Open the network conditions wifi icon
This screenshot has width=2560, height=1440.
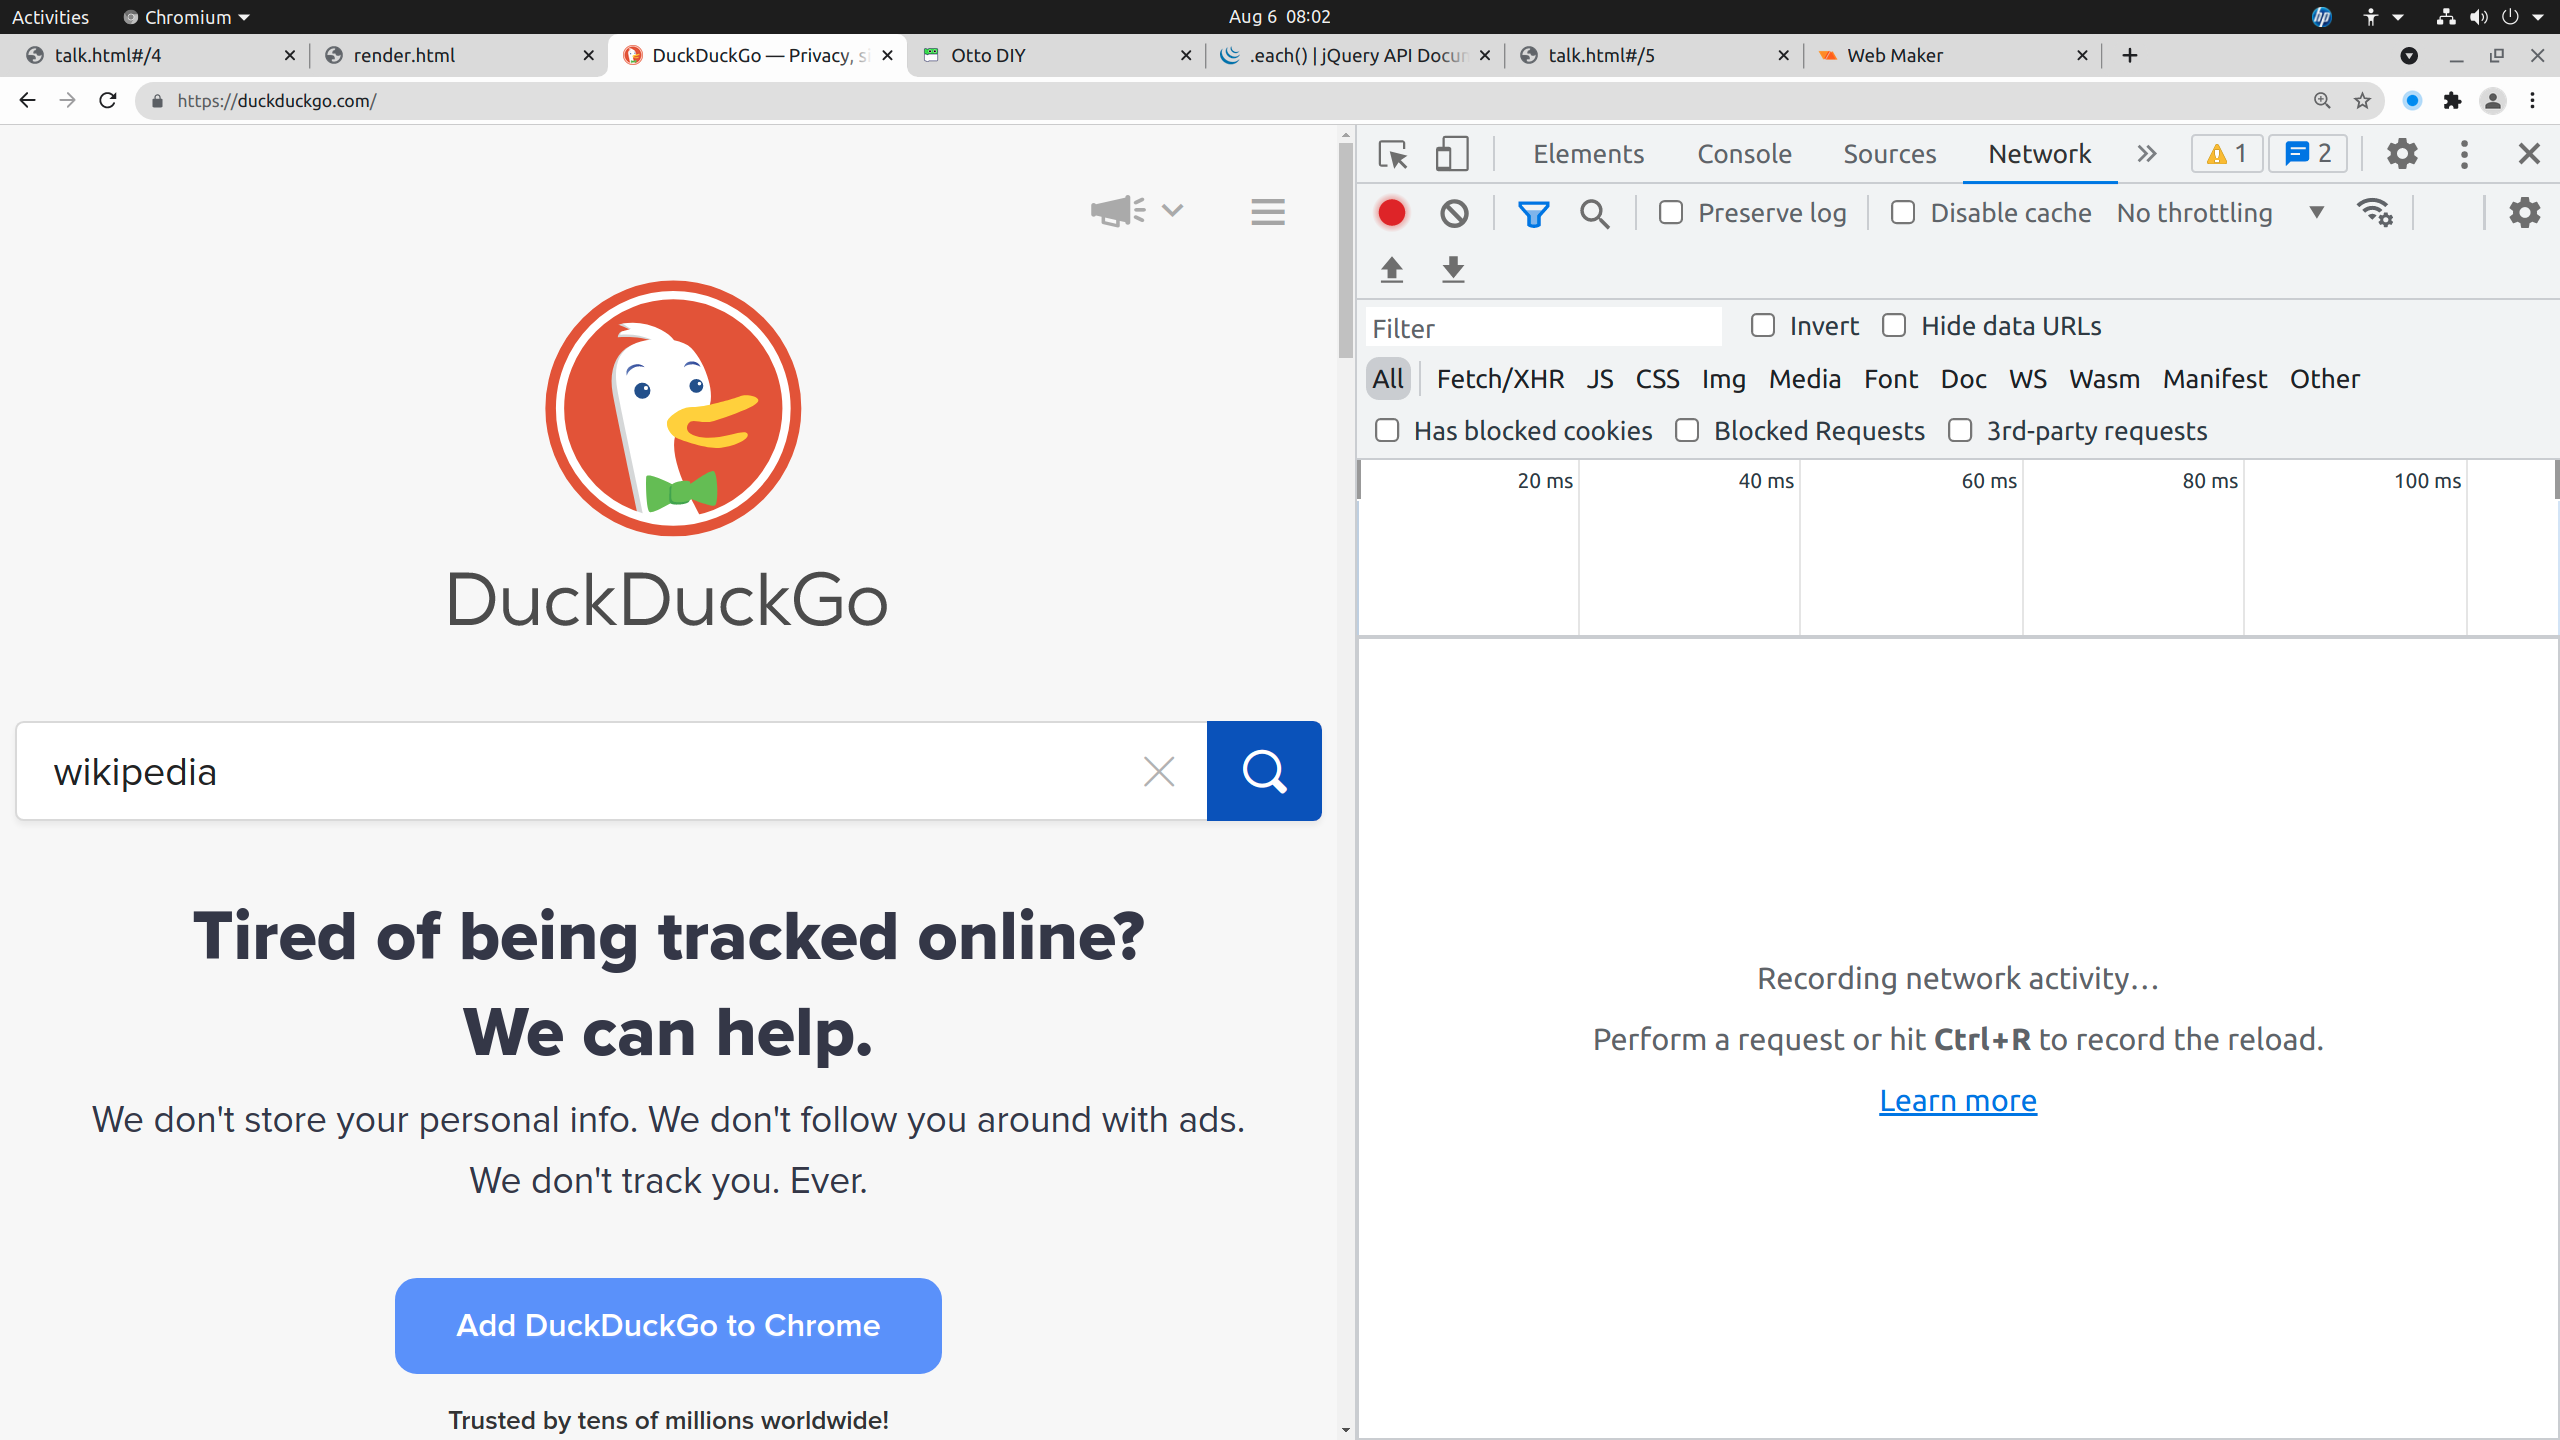(x=2374, y=213)
